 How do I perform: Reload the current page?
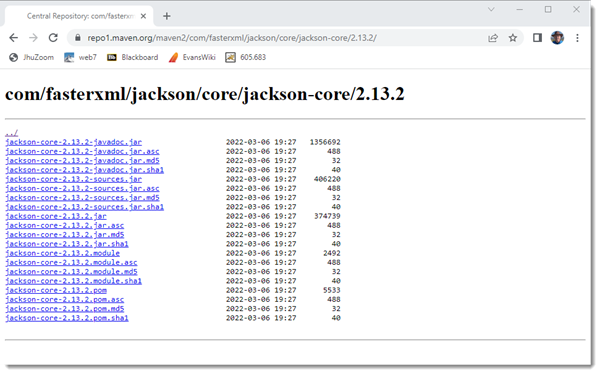click(x=53, y=38)
